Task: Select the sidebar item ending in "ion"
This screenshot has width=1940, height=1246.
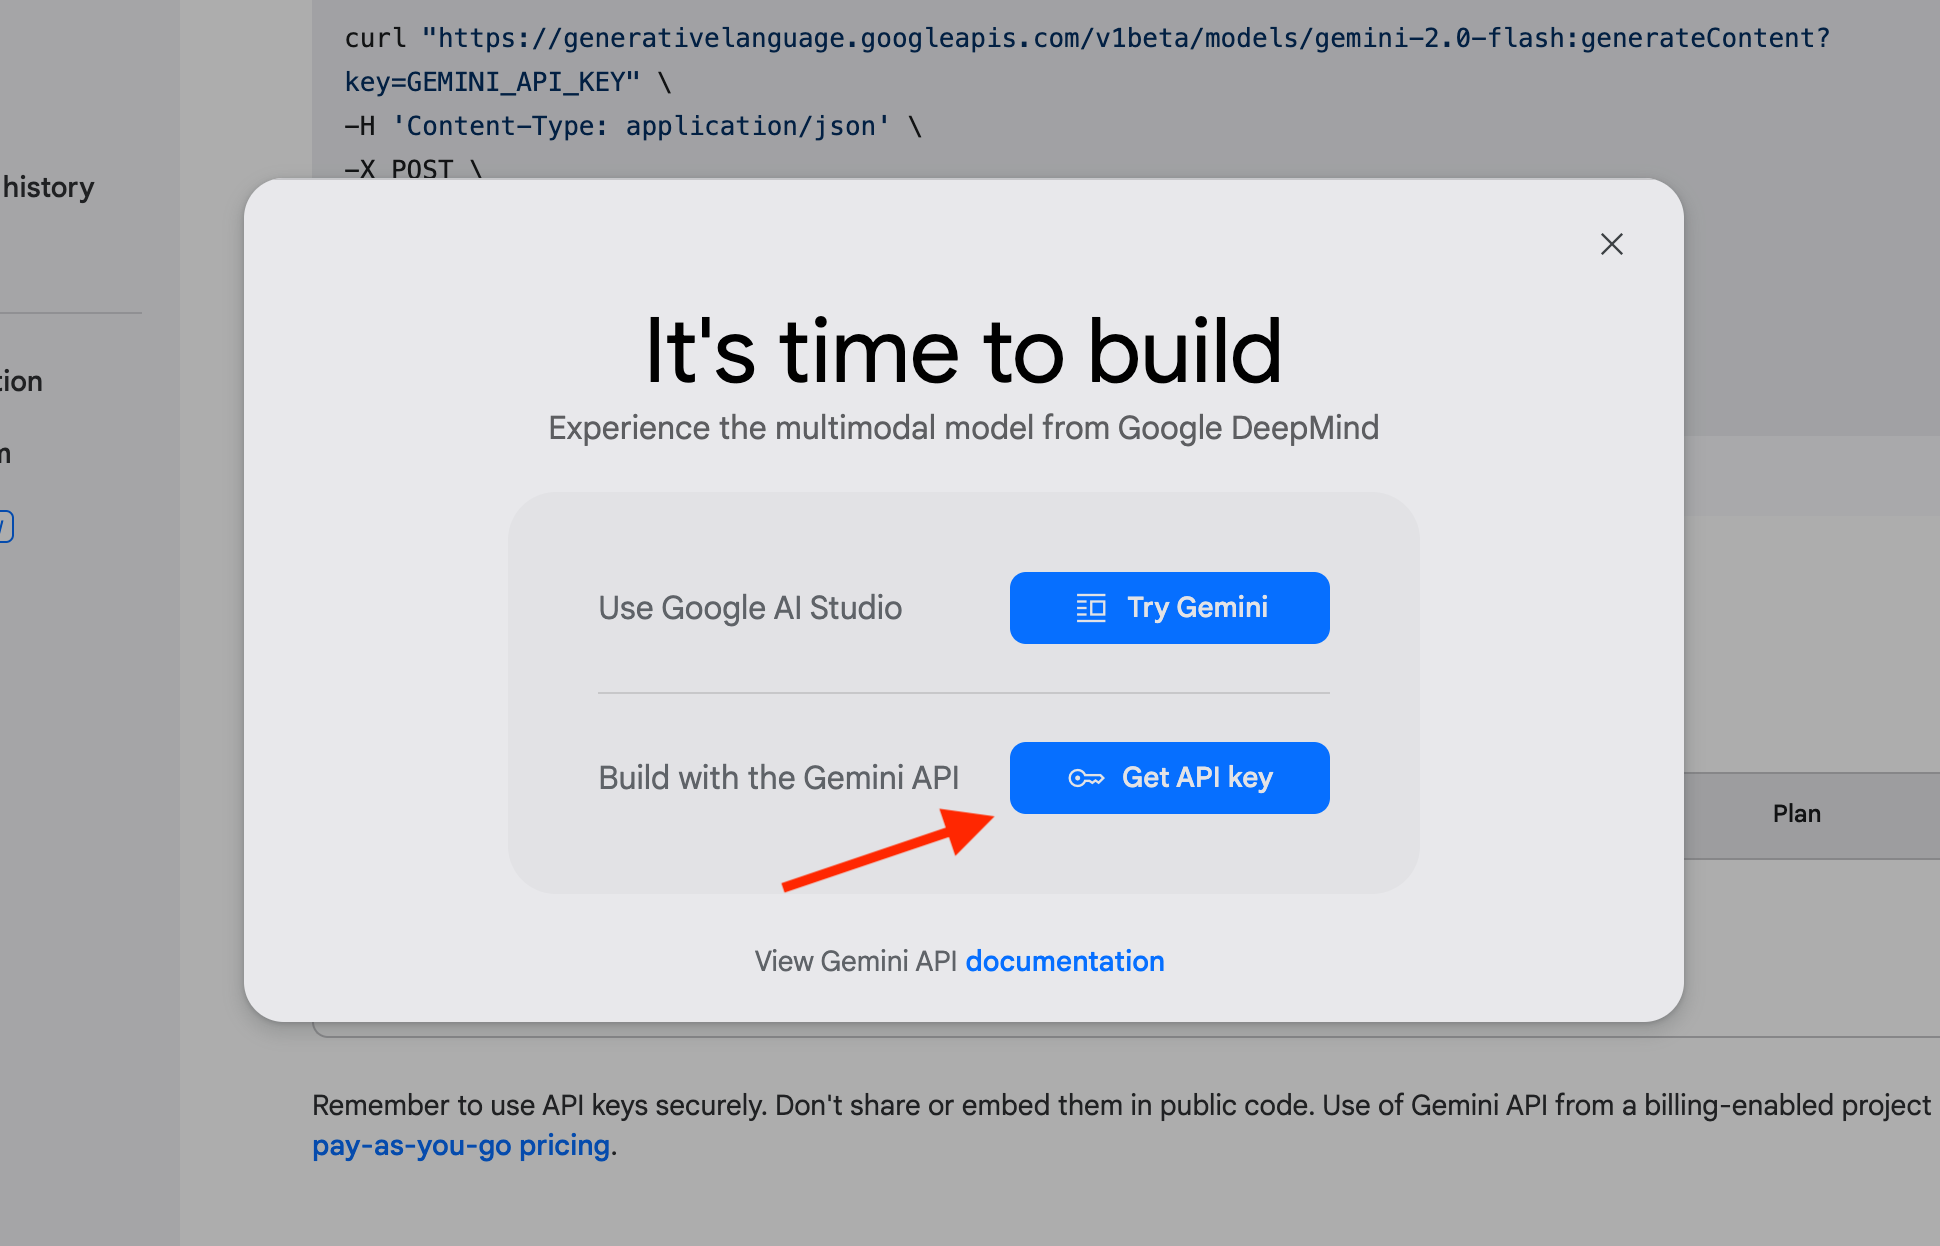Action: click(21, 381)
